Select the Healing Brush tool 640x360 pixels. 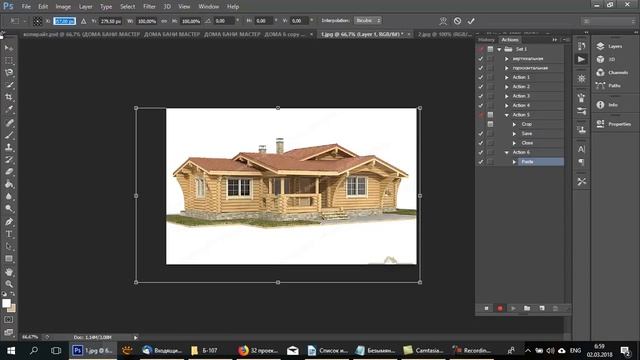point(9,122)
